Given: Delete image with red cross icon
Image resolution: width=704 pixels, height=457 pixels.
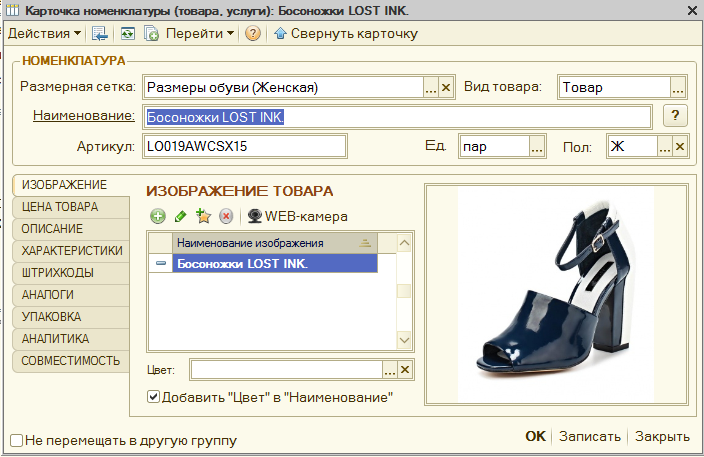Looking at the screenshot, I should click(x=226, y=216).
